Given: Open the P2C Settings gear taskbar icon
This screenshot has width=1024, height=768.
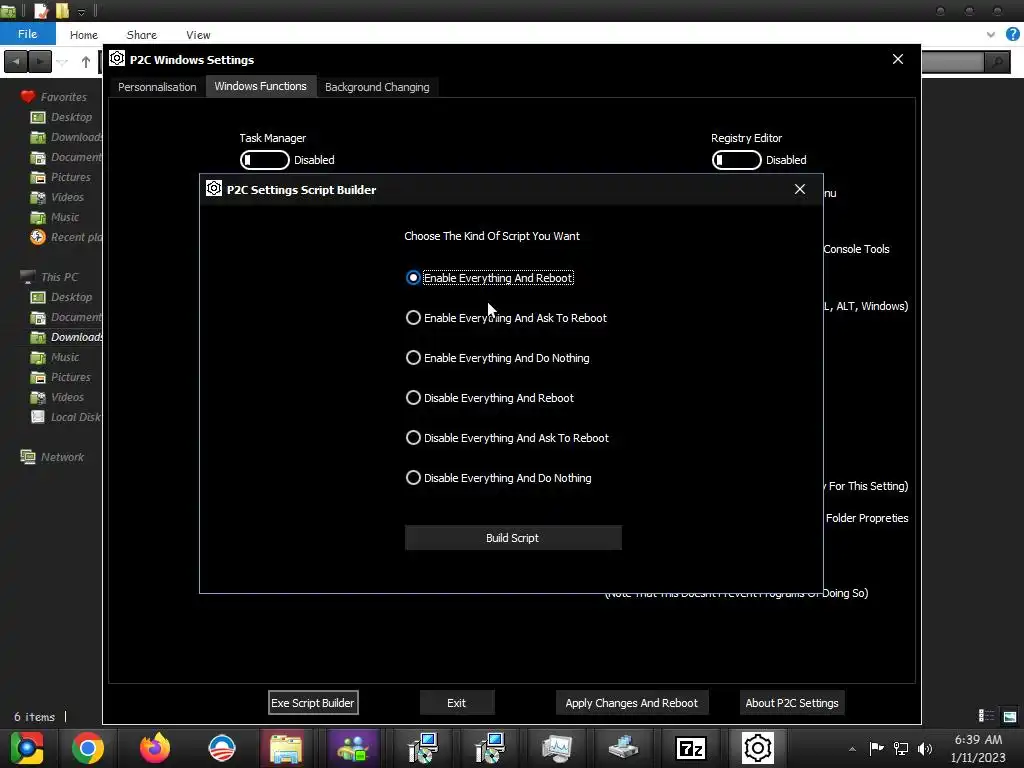Looking at the screenshot, I should [758, 748].
